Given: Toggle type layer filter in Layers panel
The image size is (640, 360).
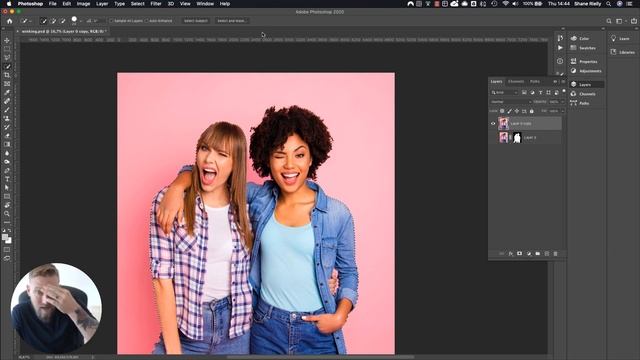Looking at the screenshot, I should coord(540,93).
